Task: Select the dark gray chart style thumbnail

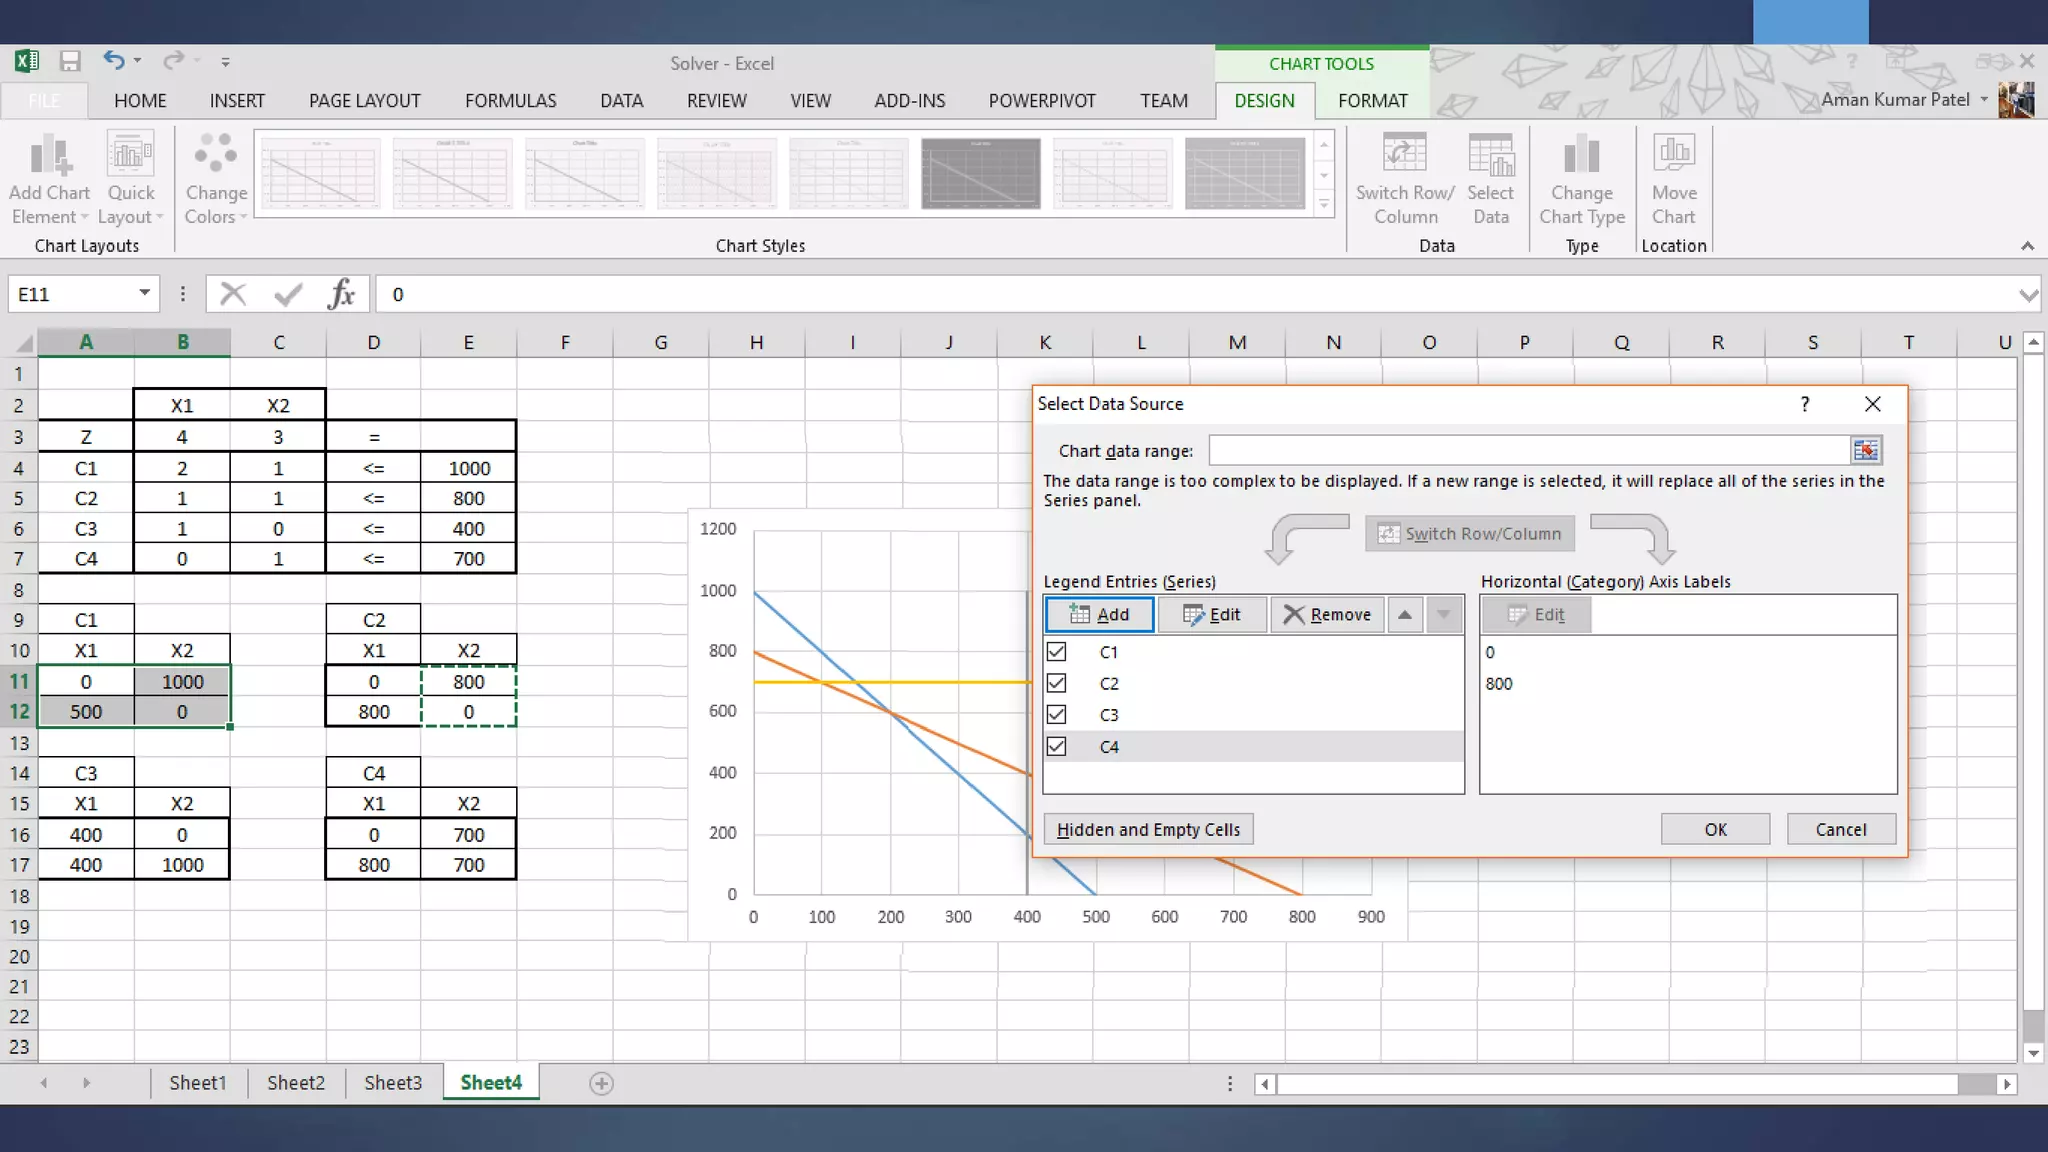Action: [x=980, y=174]
